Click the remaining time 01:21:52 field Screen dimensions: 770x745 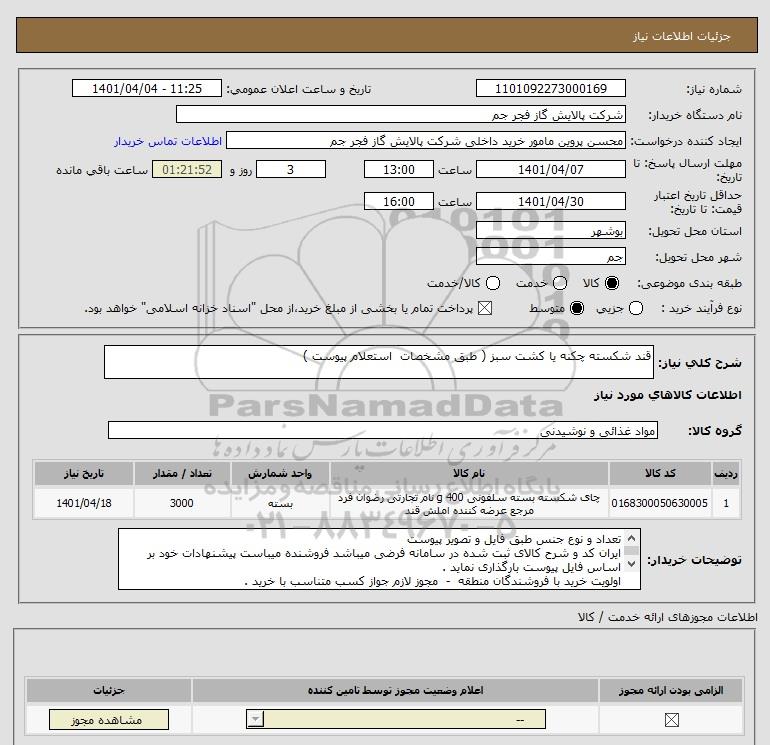pos(187,169)
